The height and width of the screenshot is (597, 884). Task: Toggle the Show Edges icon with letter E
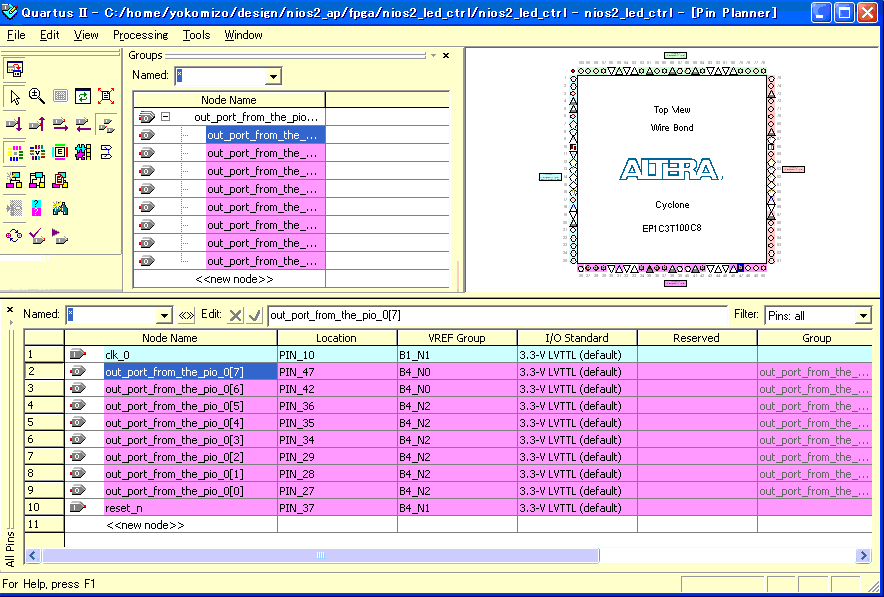click(60, 152)
